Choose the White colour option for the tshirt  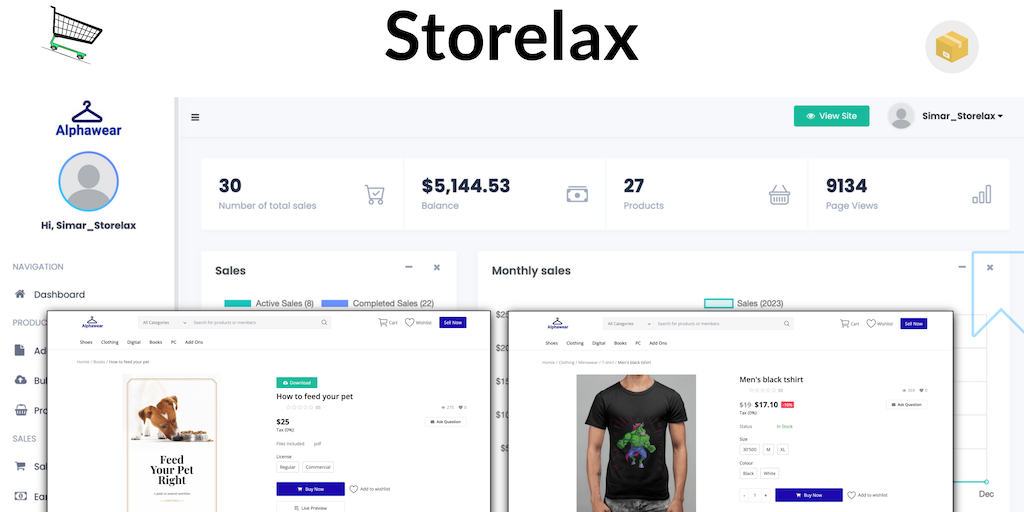tap(769, 473)
